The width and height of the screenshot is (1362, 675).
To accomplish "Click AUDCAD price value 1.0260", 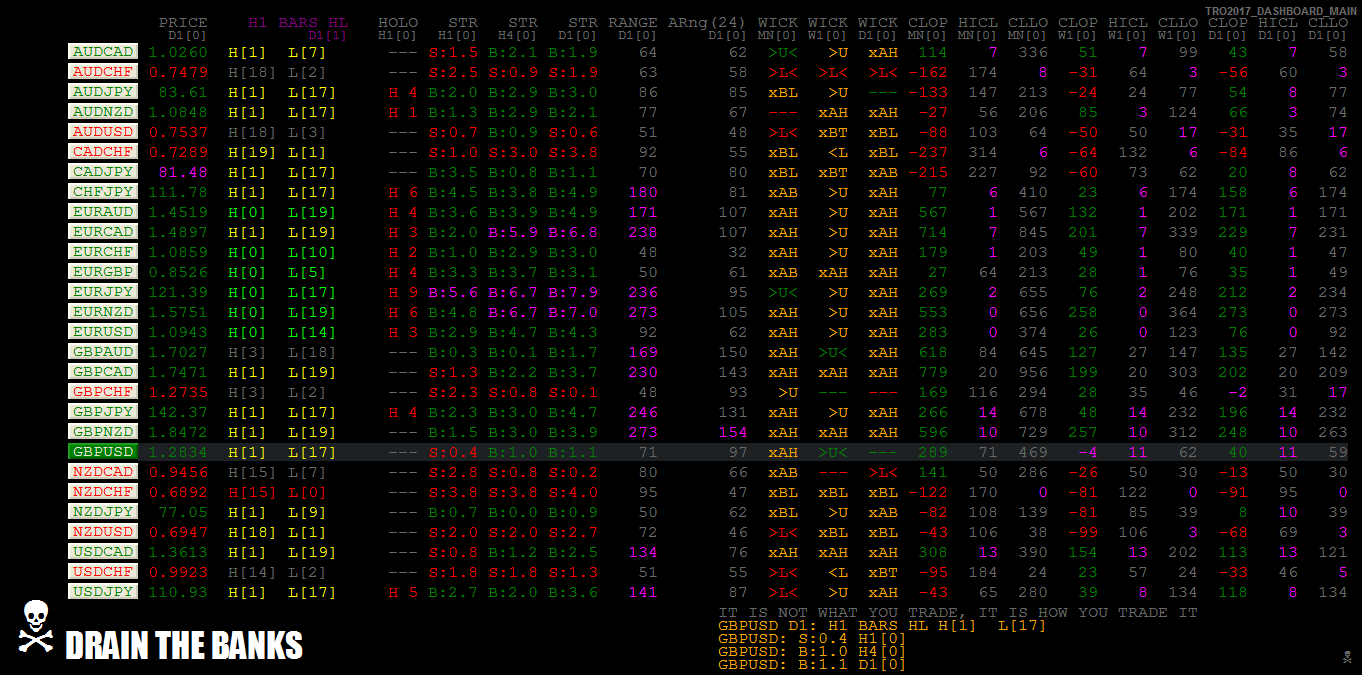I will (x=178, y=52).
